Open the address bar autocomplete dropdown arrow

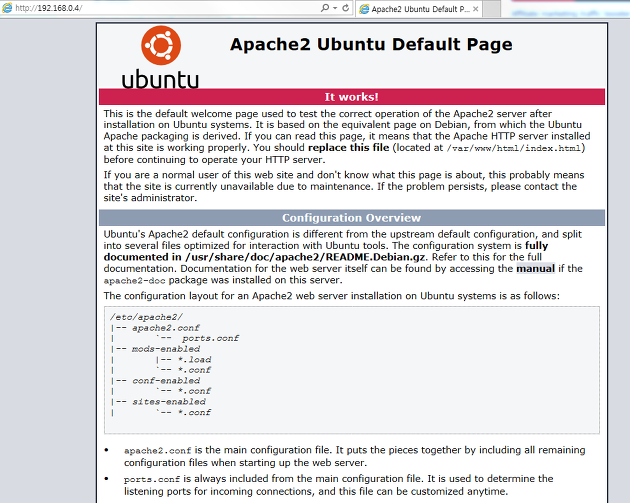334,8
